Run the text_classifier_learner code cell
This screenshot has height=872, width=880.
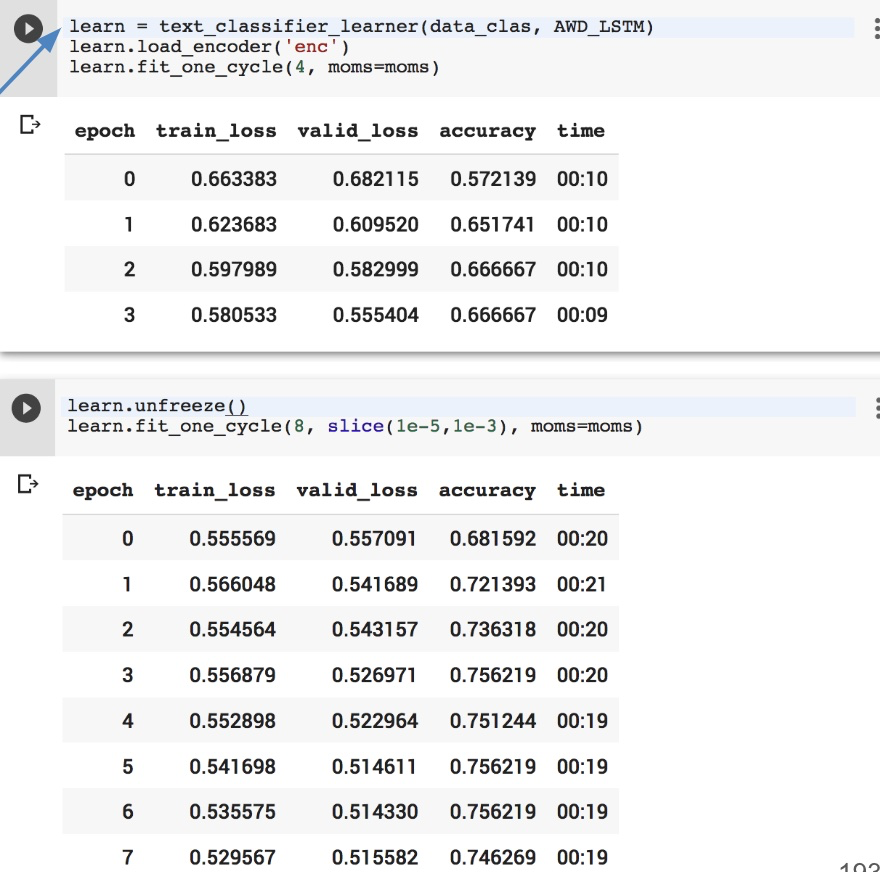point(28,30)
